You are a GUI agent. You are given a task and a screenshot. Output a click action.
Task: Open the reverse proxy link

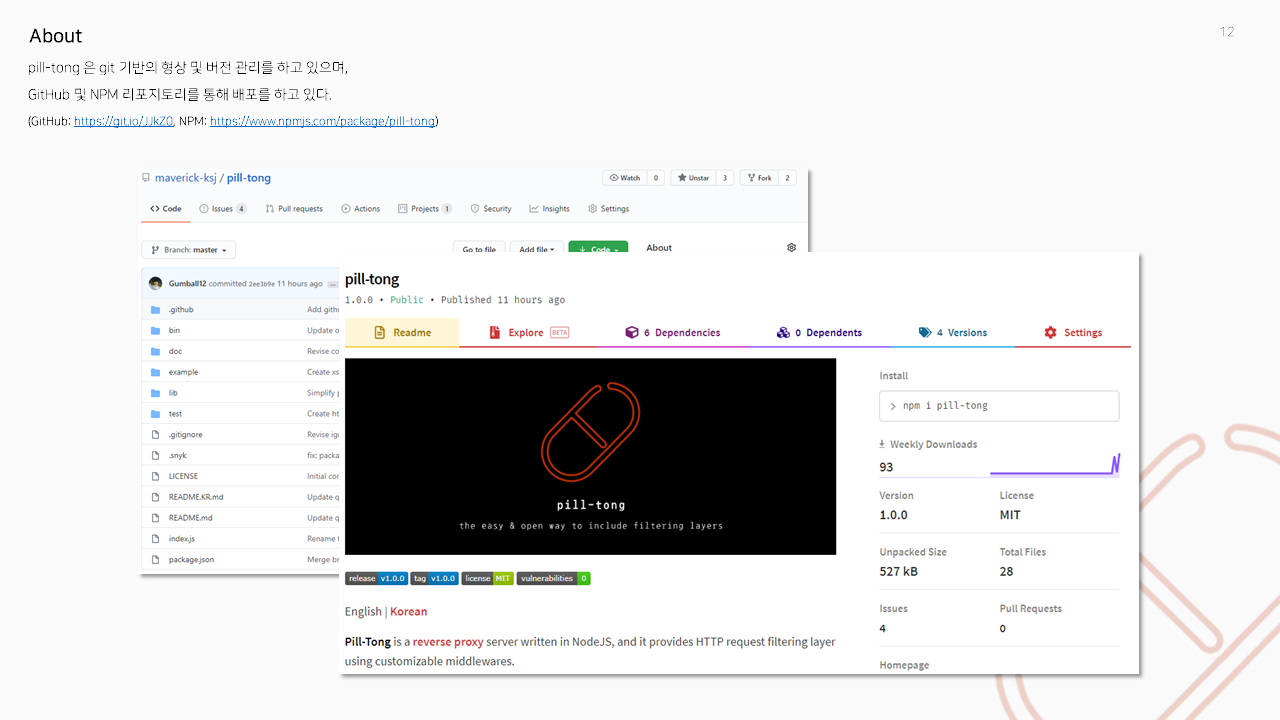[448, 642]
